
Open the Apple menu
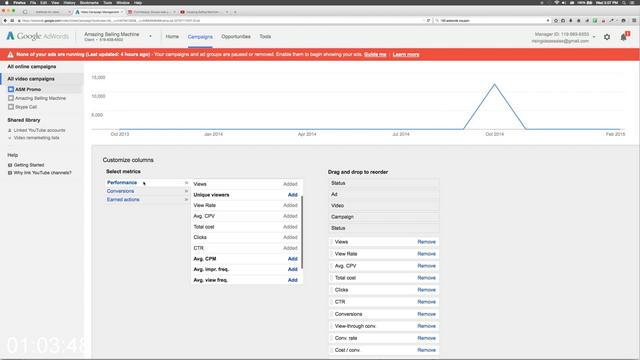(6, 2)
